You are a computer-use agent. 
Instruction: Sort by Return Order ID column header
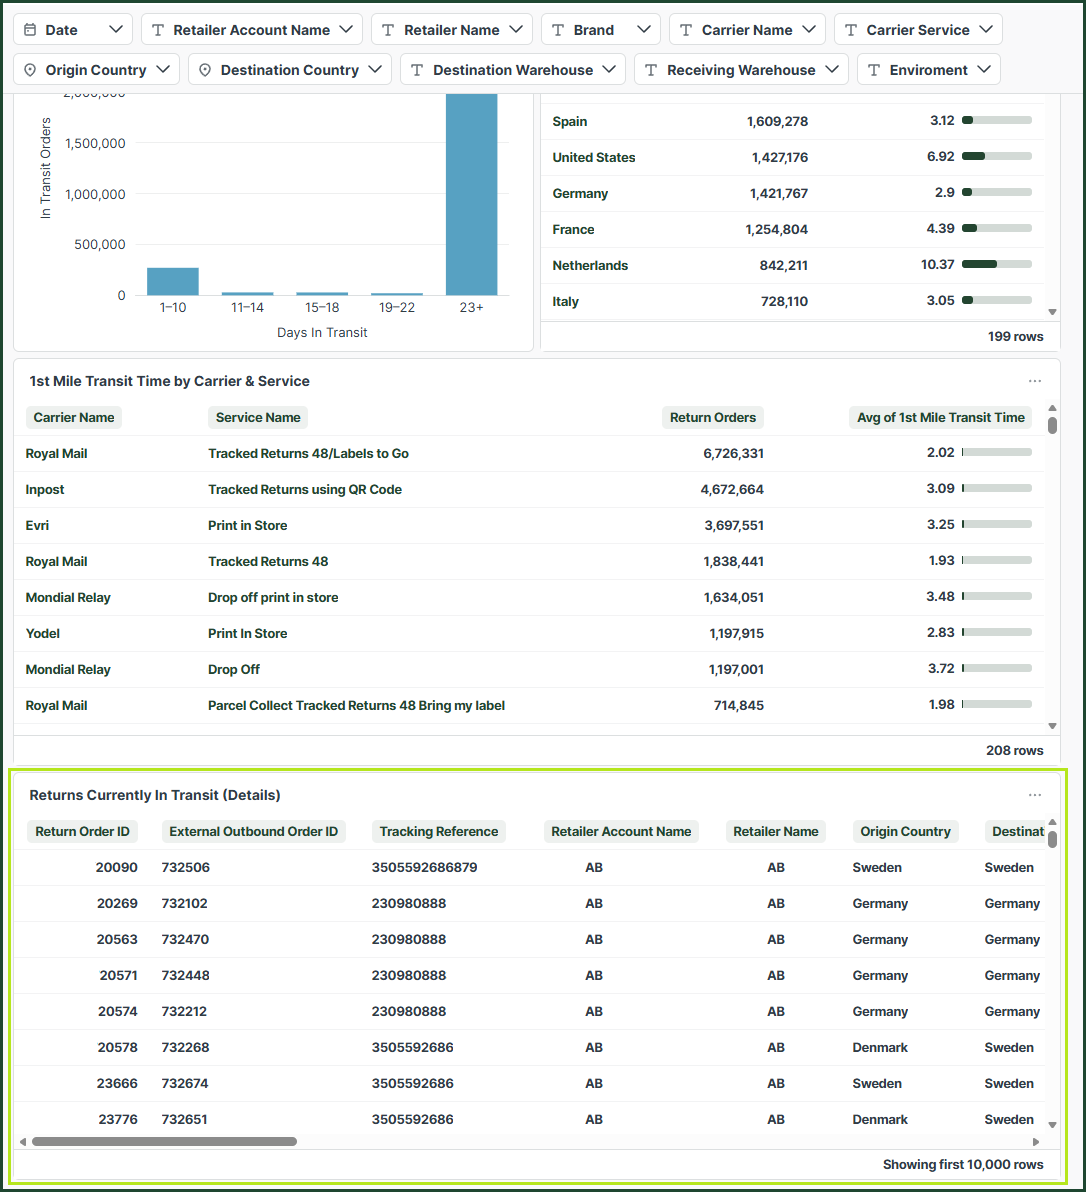[82, 832]
